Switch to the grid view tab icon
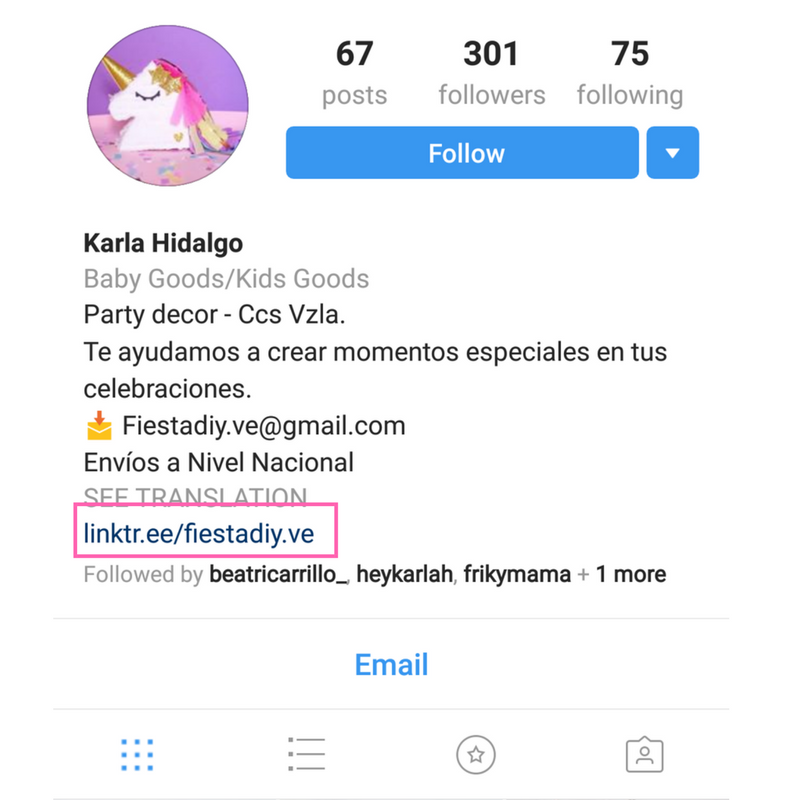800x800 pixels. (137, 754)
